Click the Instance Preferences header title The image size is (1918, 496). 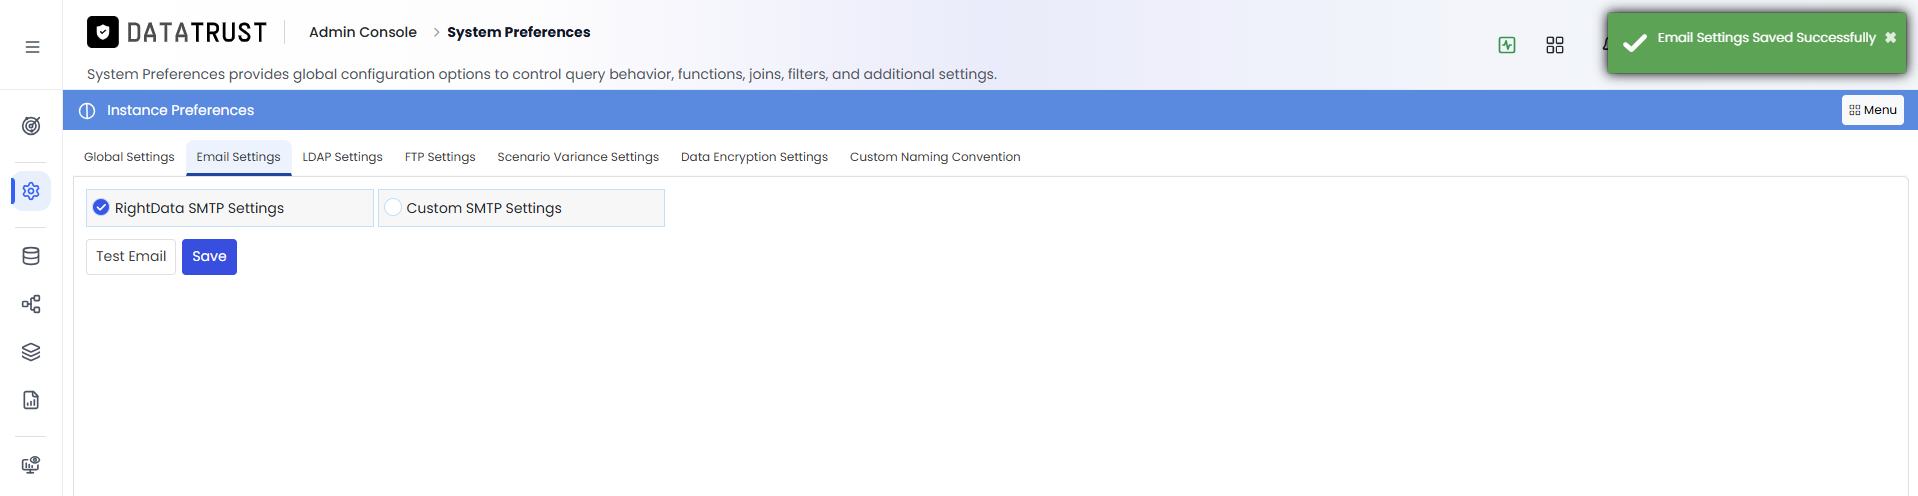[180, 110]
